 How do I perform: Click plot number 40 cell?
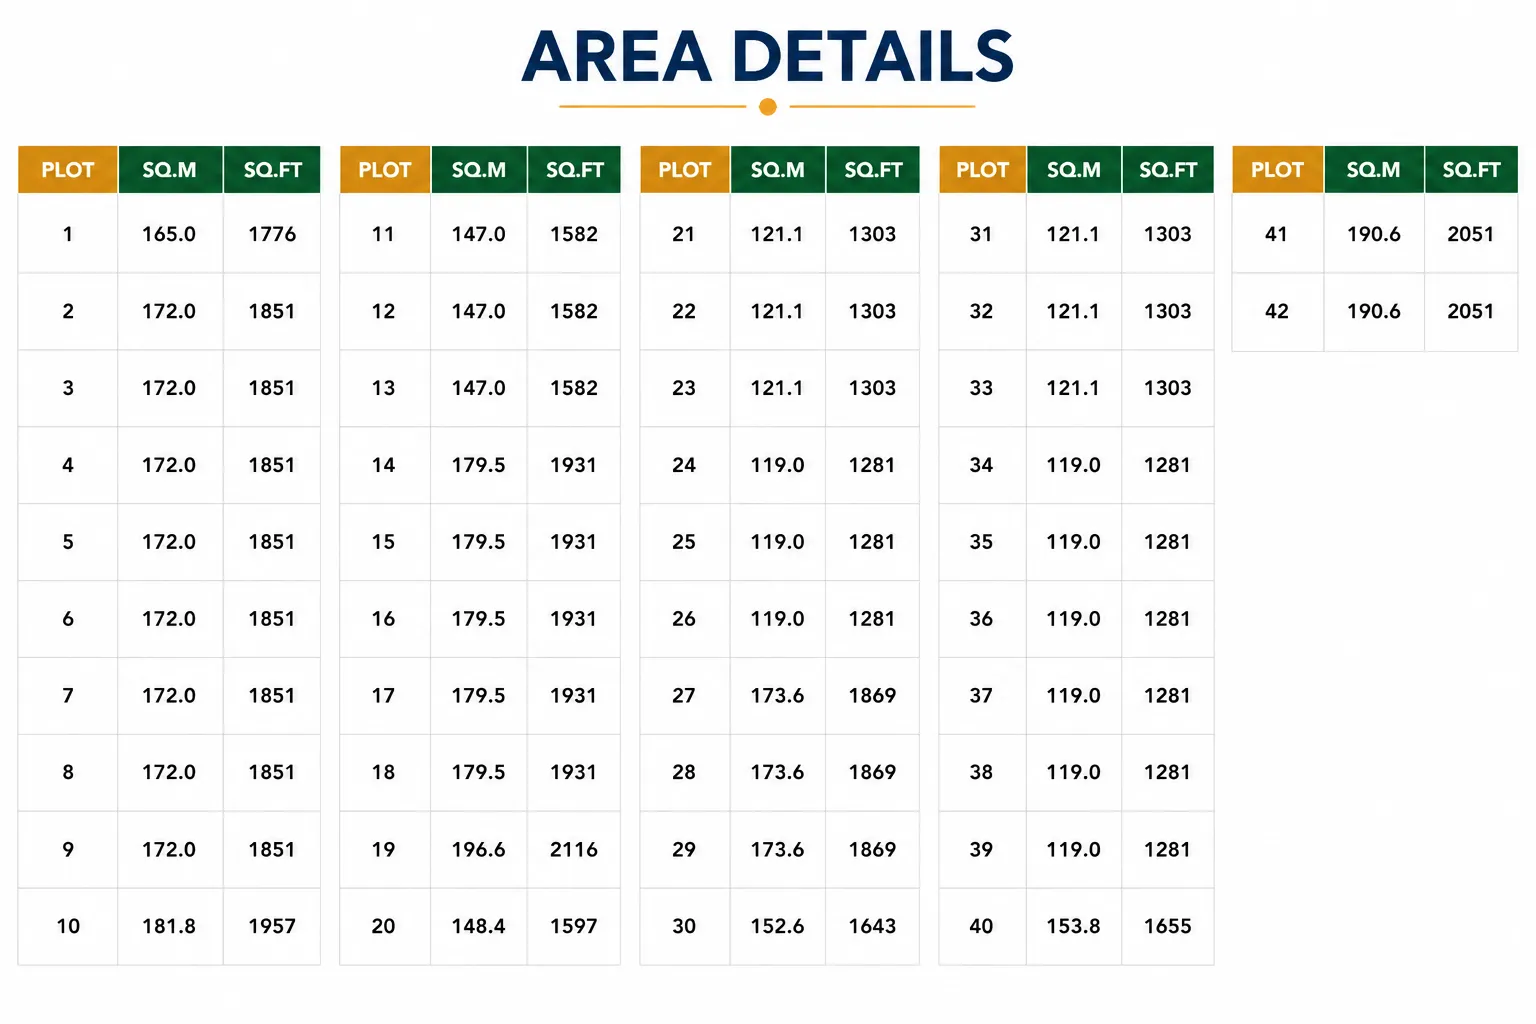coord(981,926)
